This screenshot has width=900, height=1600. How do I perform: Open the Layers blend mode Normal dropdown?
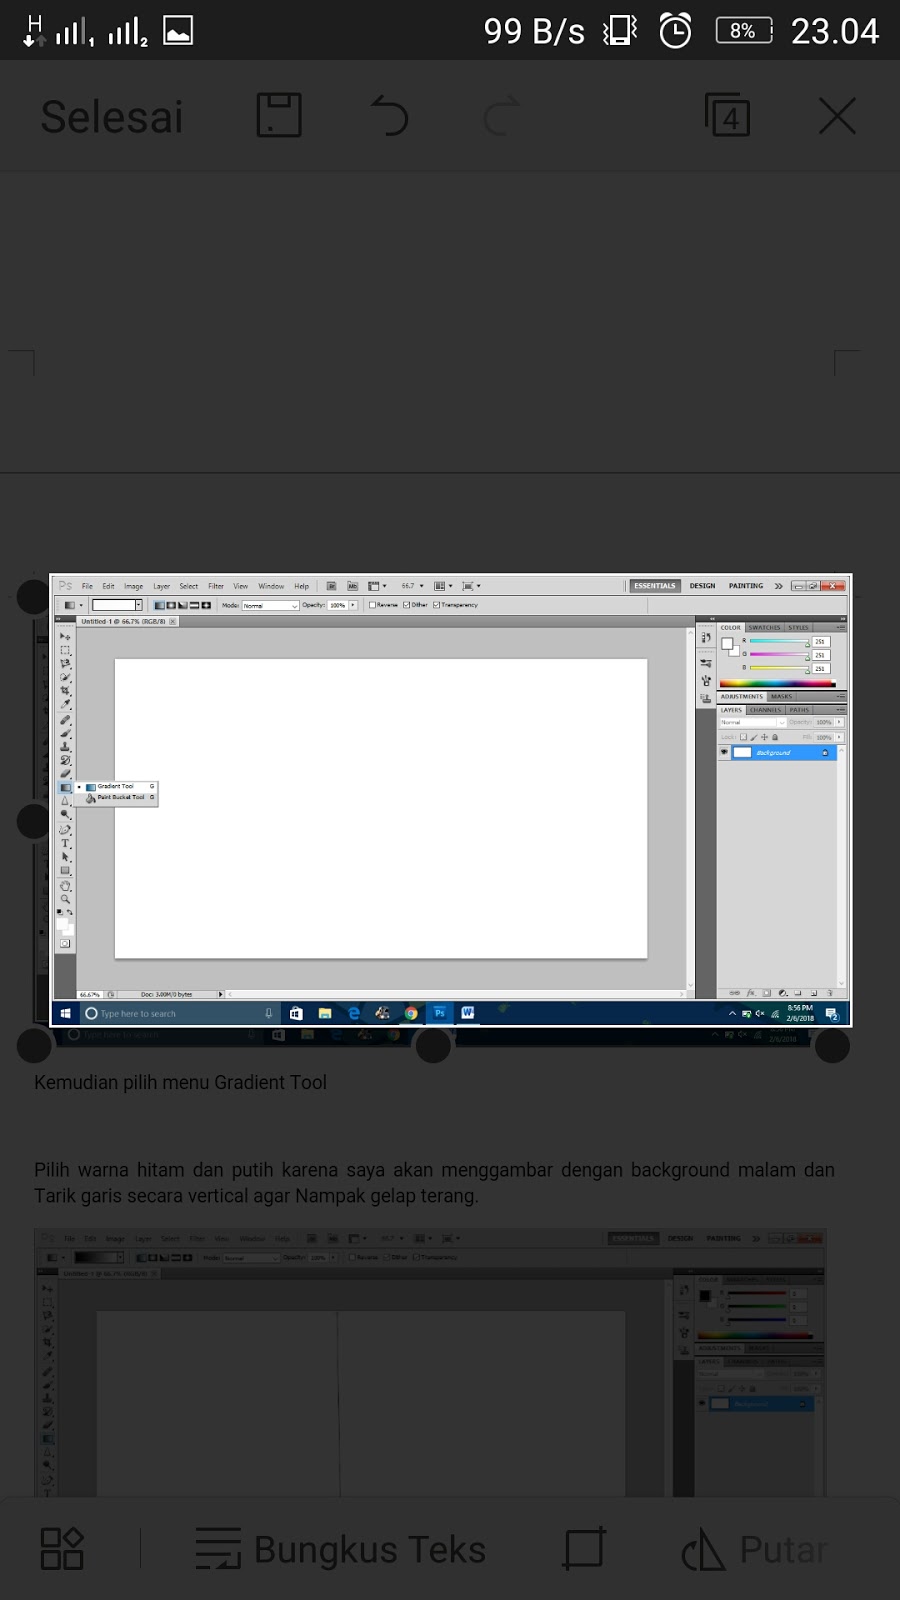[x=752, y=722]
